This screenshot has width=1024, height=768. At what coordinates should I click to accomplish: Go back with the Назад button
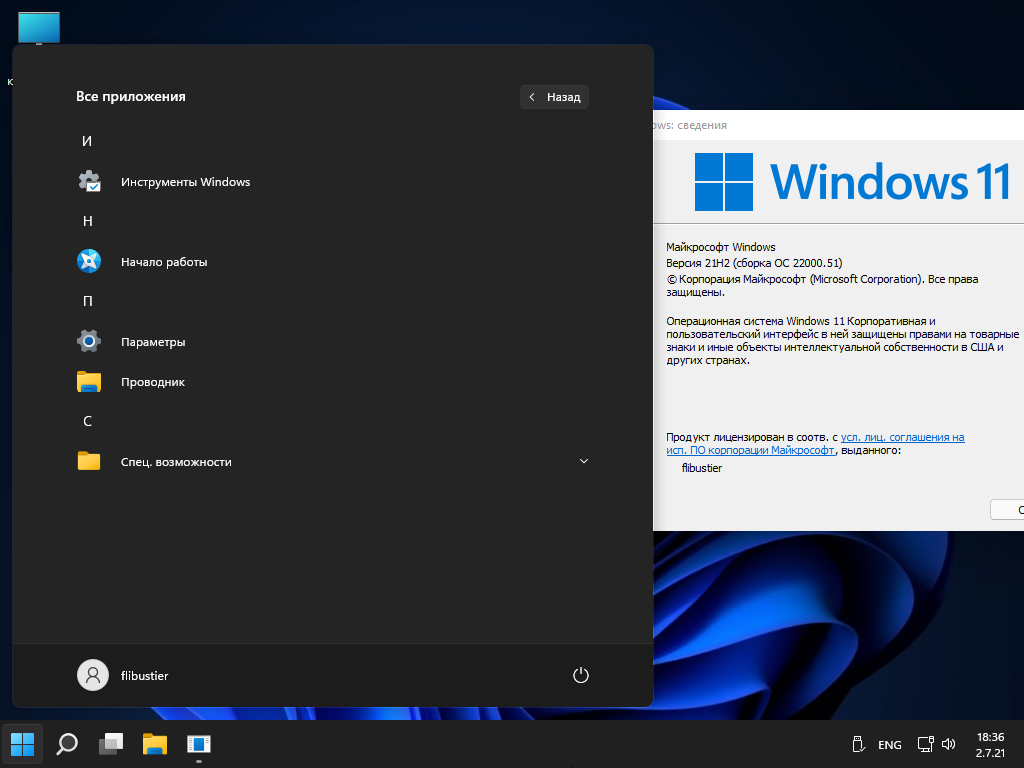[554, 97]
